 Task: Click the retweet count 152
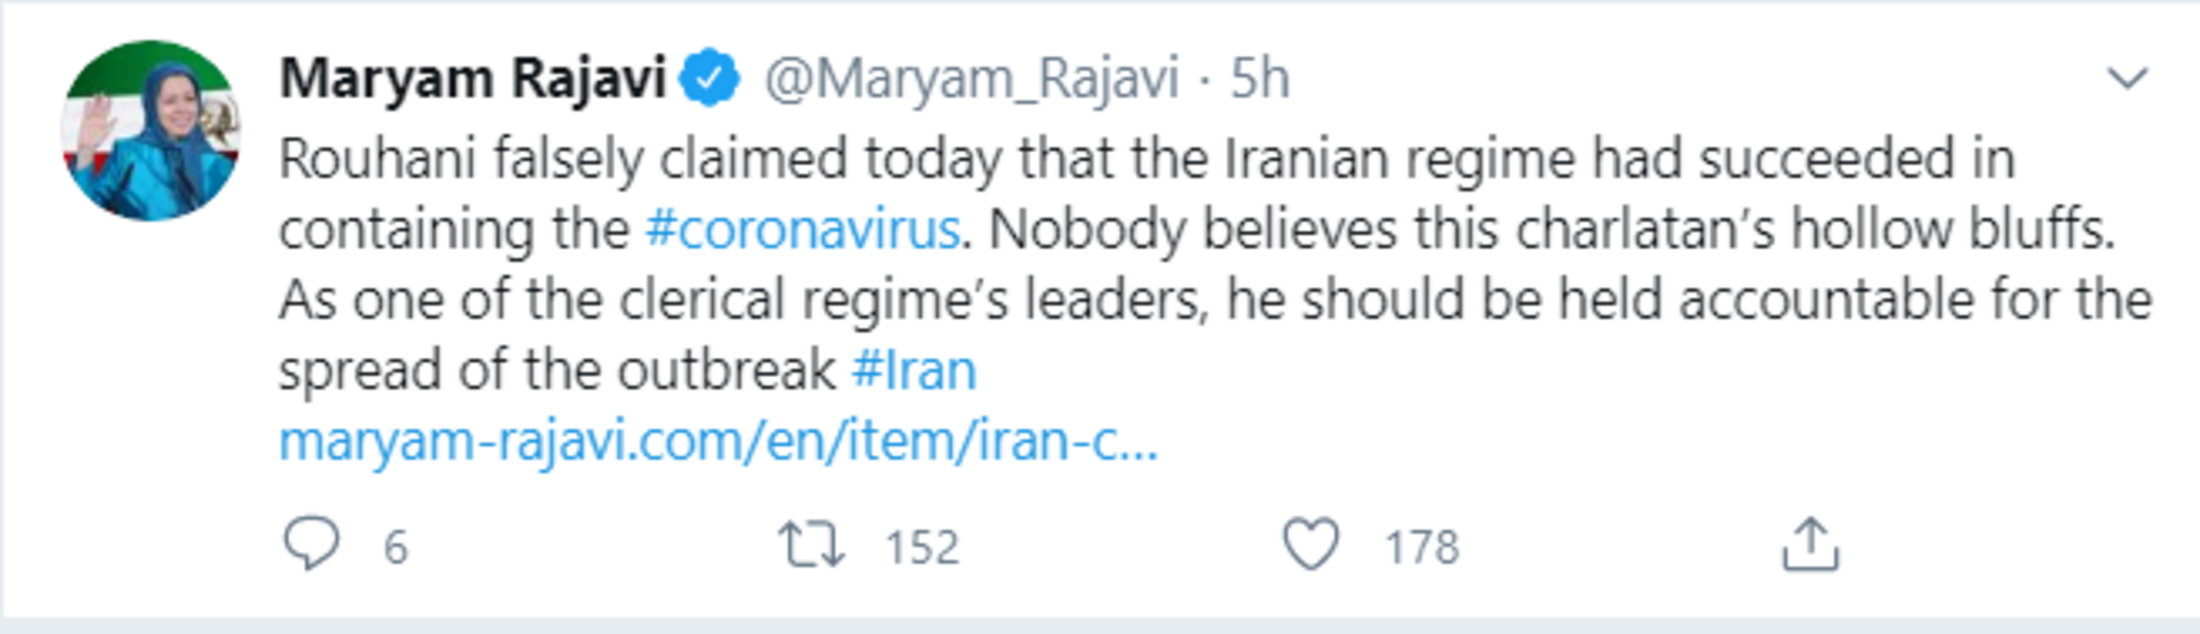click(x=922, y=548)
